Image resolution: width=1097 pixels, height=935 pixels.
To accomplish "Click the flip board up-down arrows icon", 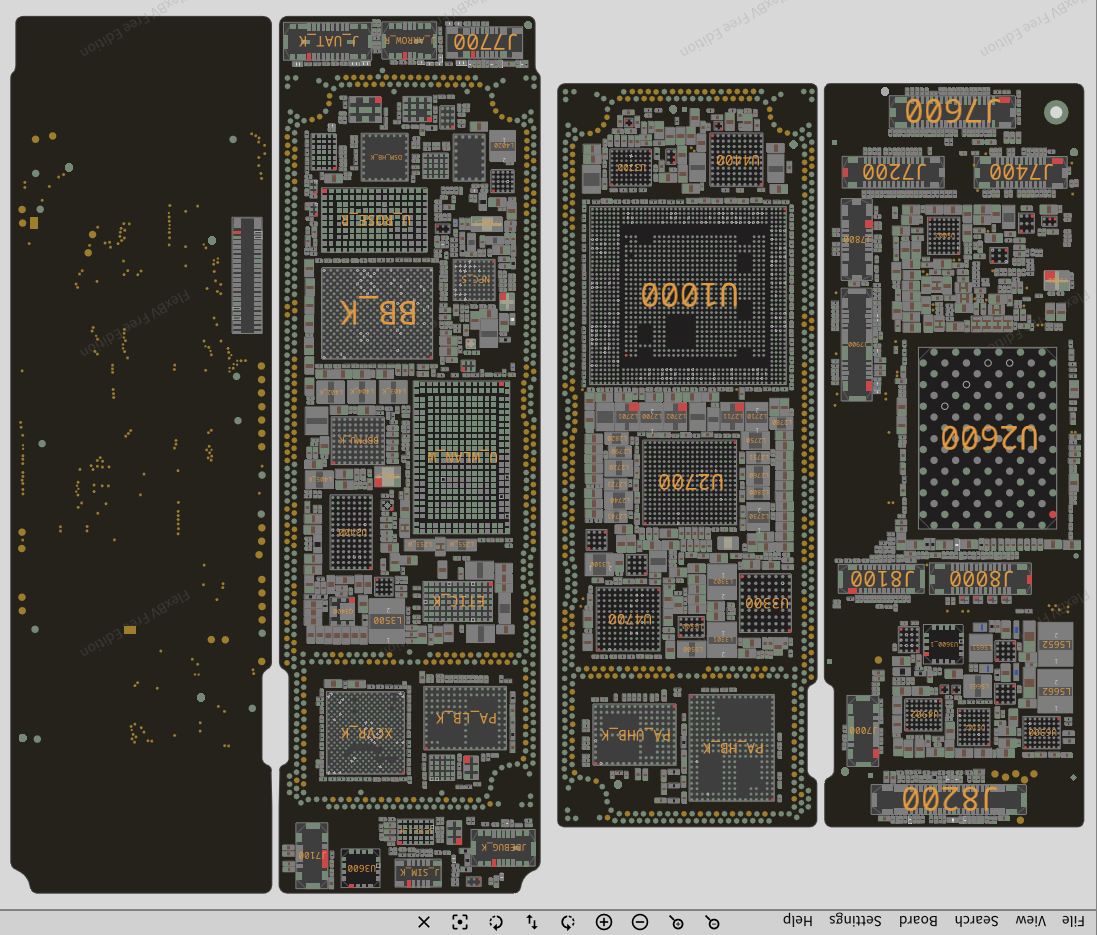I will (x=532, y=922).
